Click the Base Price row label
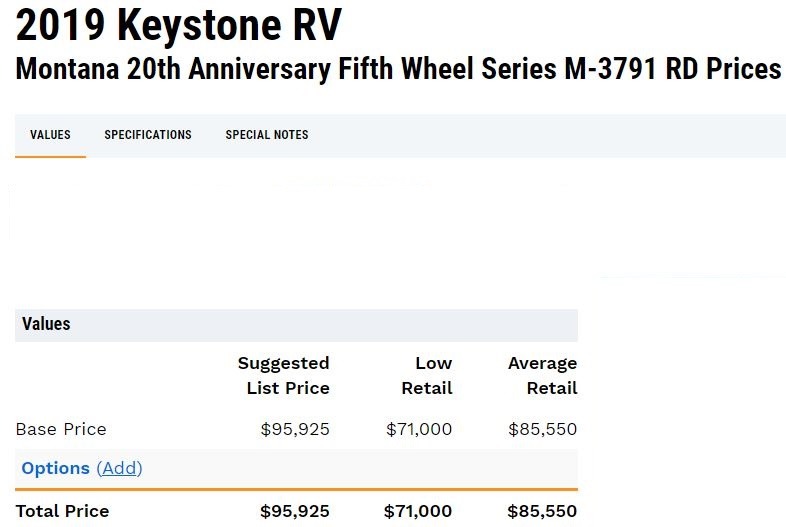The image size is (786, 527). (61, 429)
